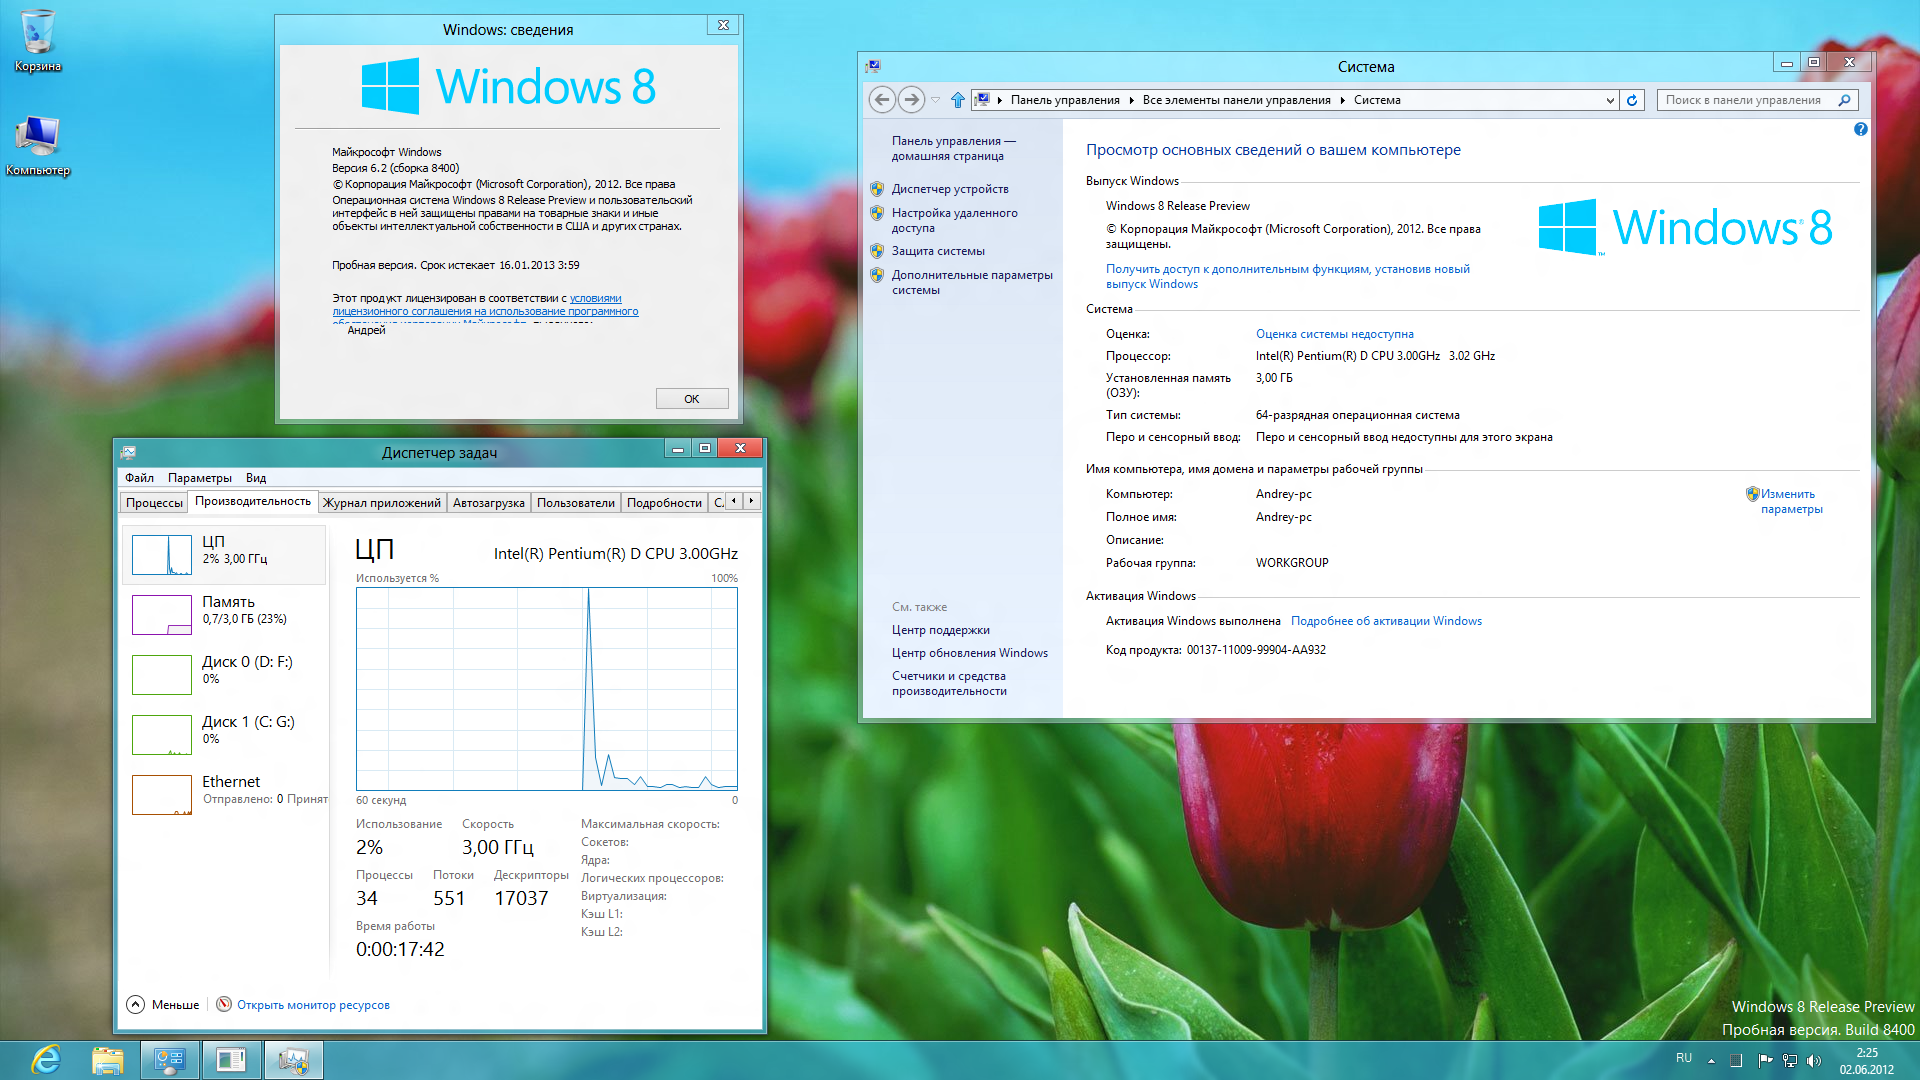Click the tab scroll left arrow in Task Manager
The image size is (1920, 1080).
tap(734, 501)
